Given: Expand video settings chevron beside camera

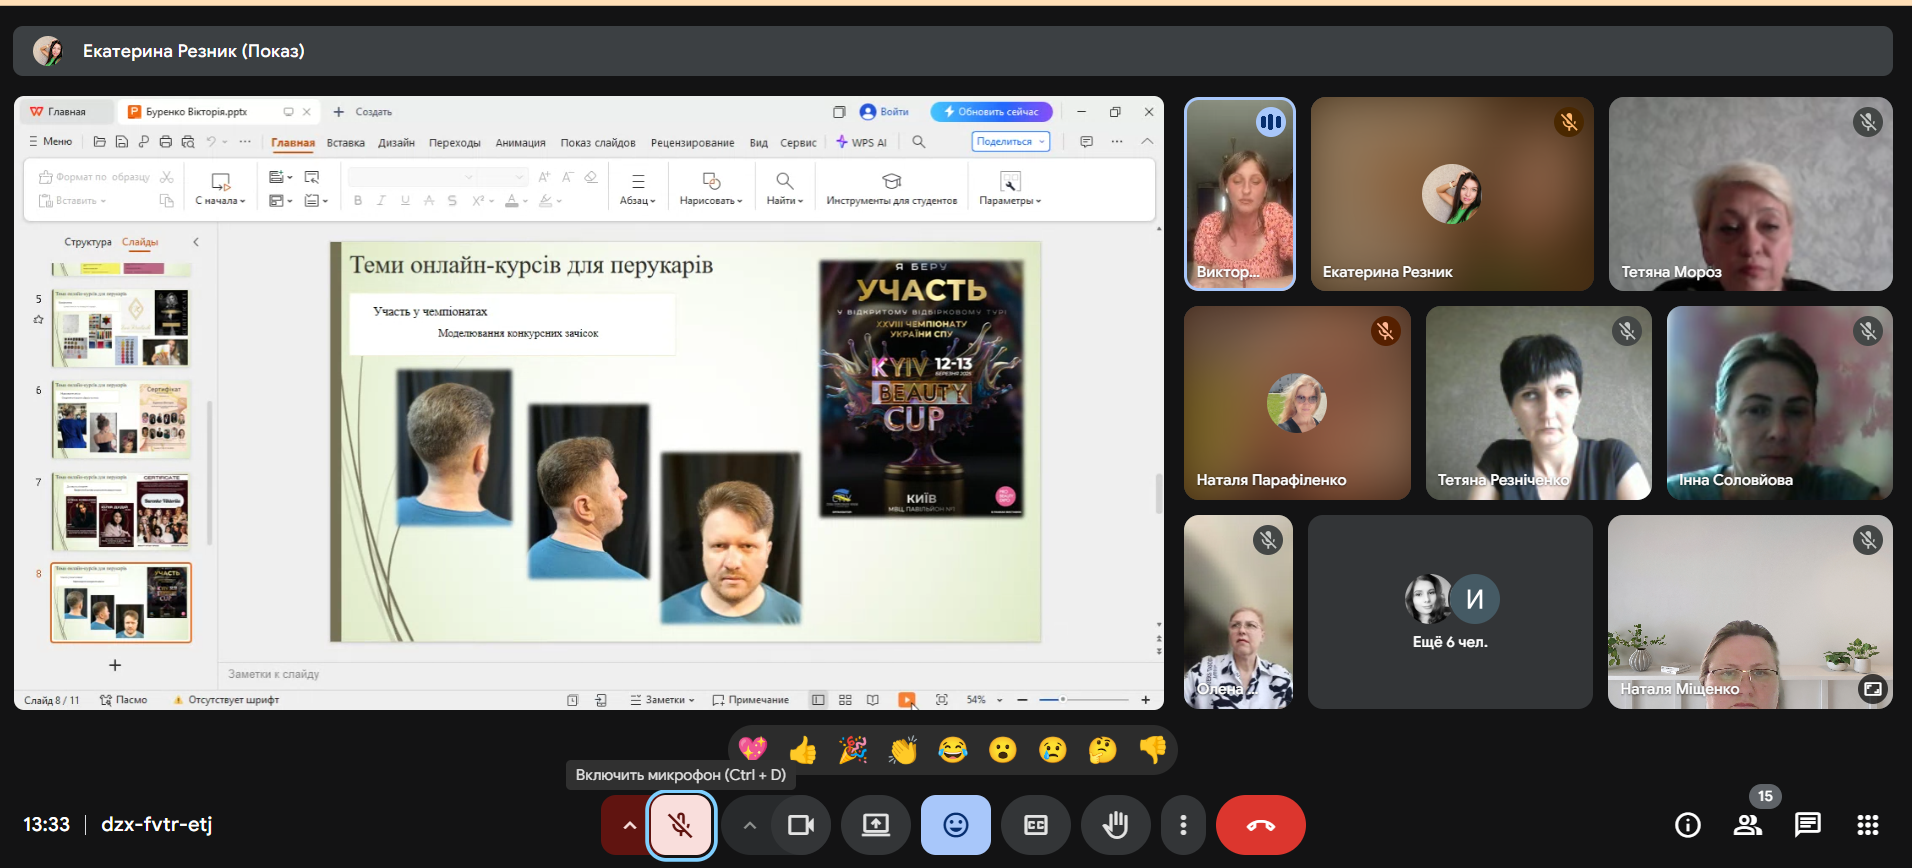Looking at the screenshot, I should [749, 825].
